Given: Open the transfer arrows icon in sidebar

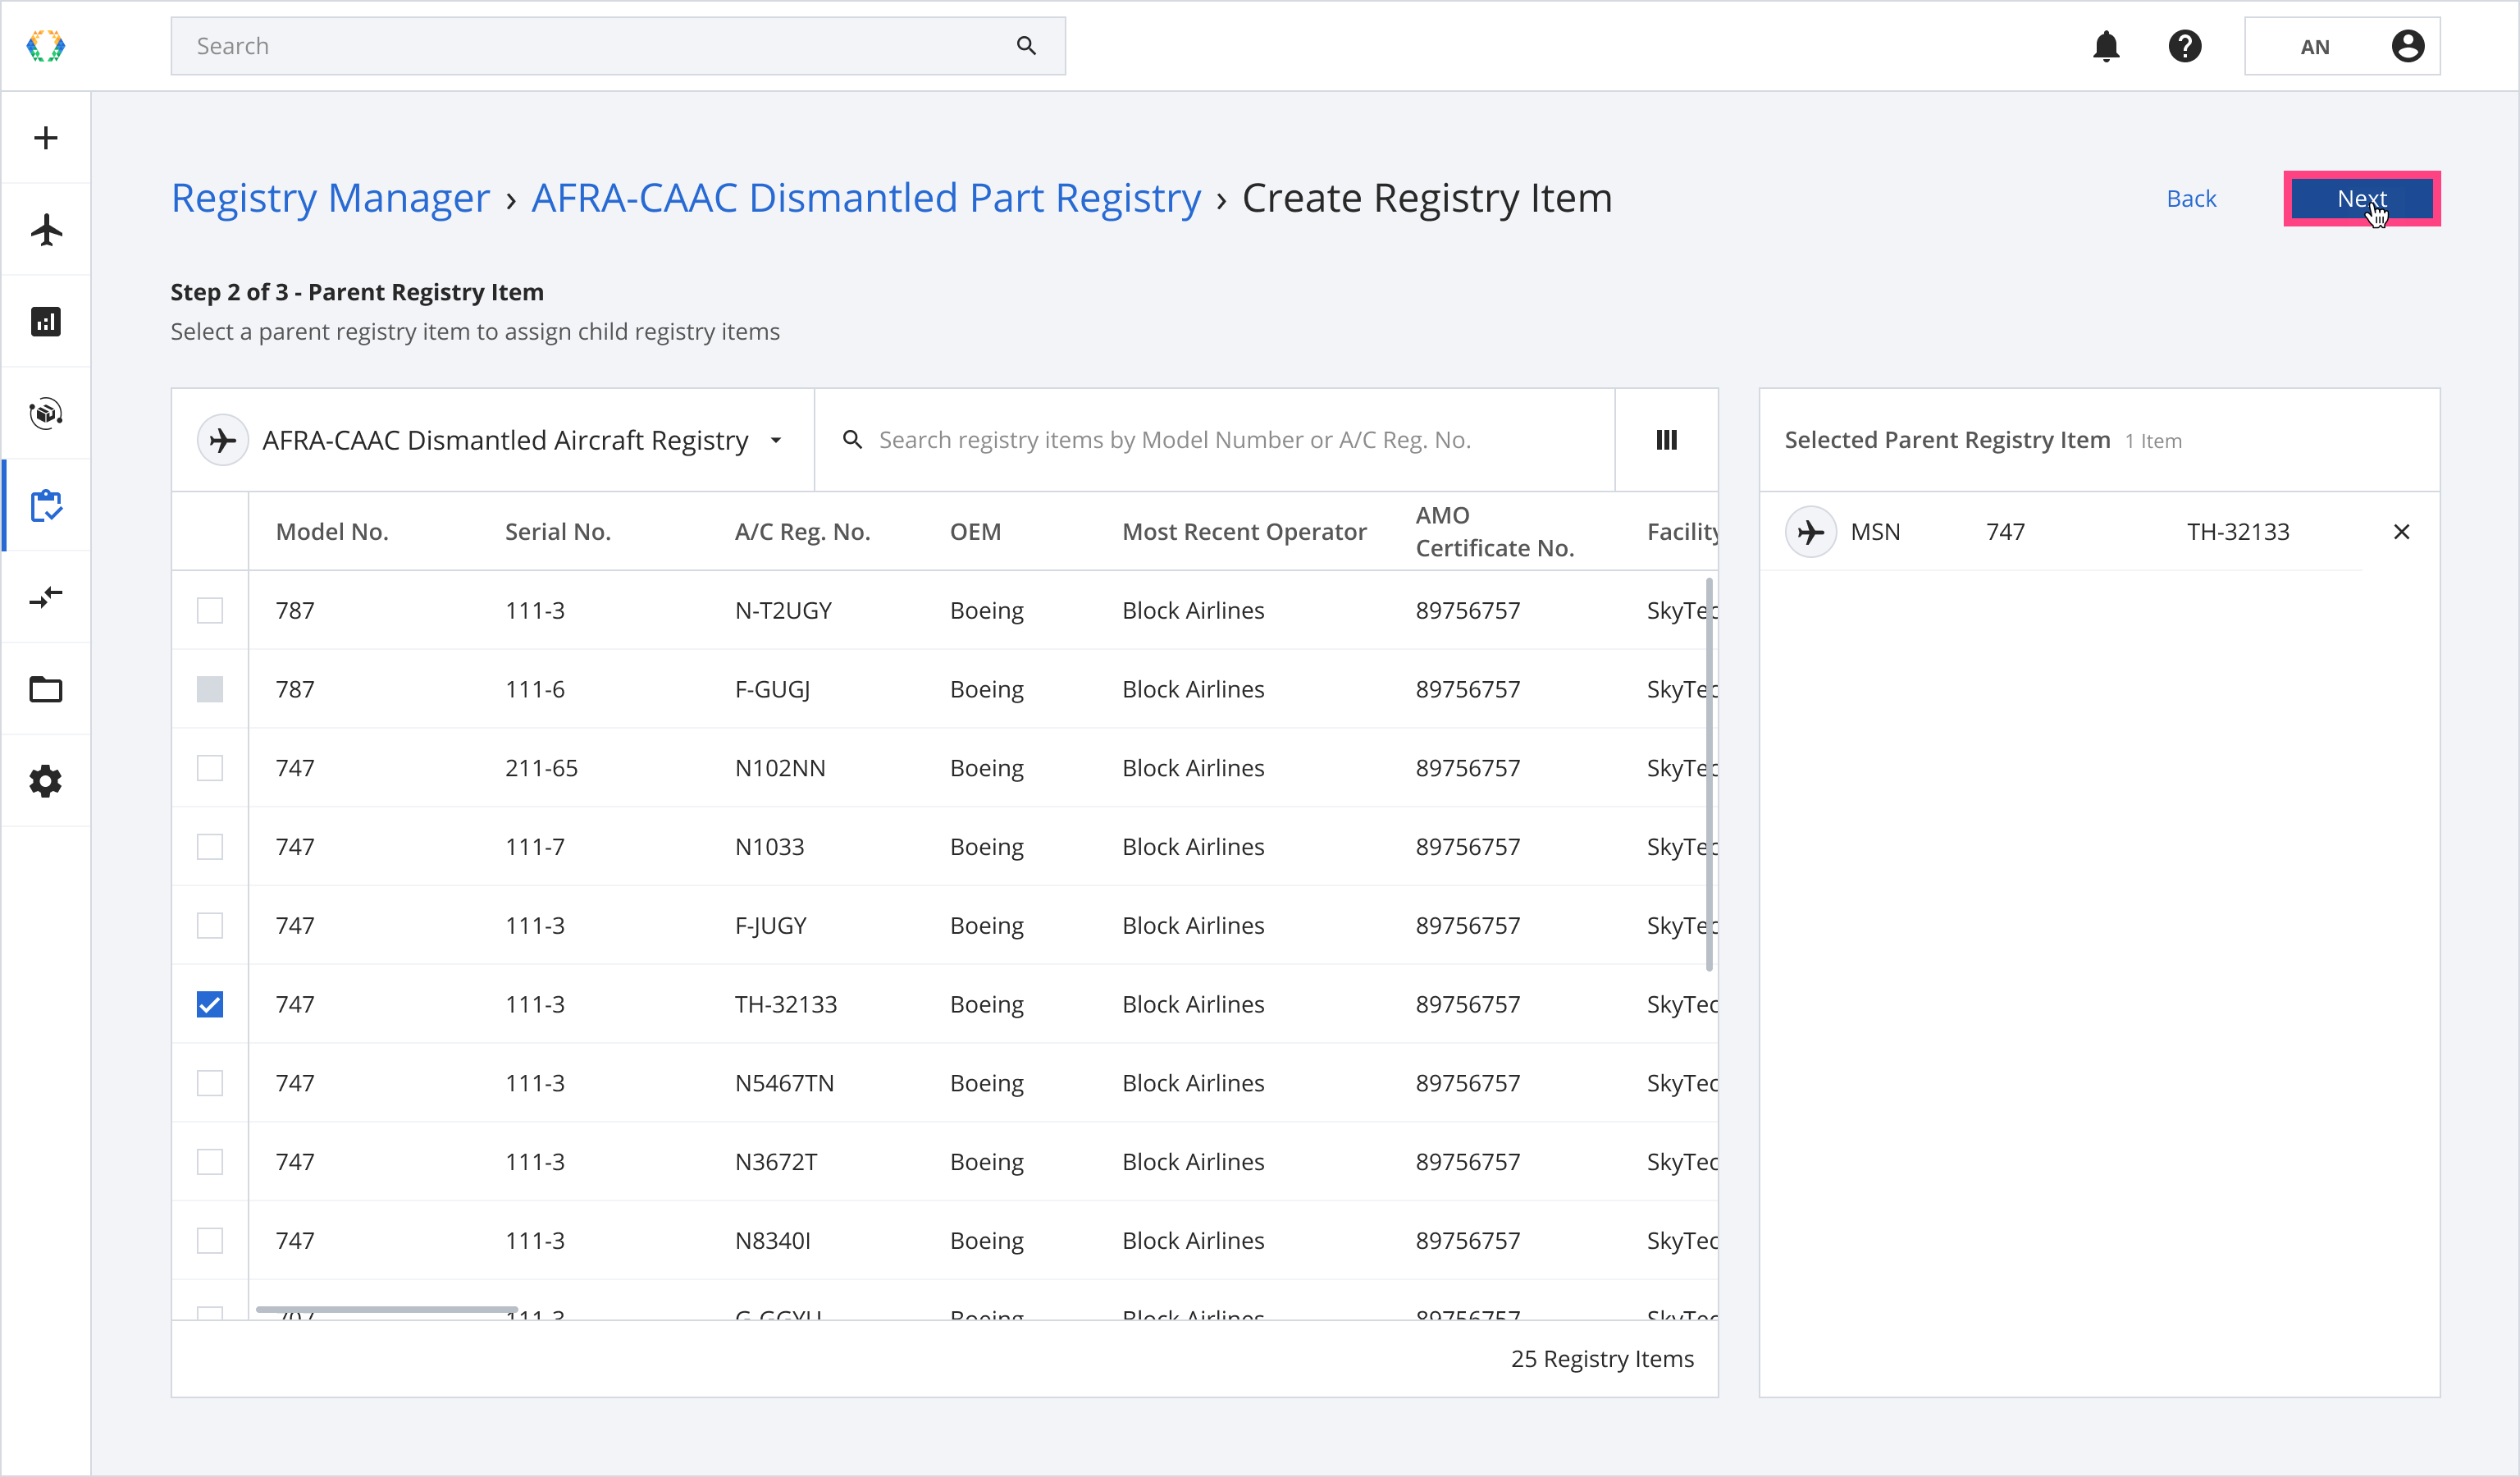Looking at the screenshot, I should (46, 597).
